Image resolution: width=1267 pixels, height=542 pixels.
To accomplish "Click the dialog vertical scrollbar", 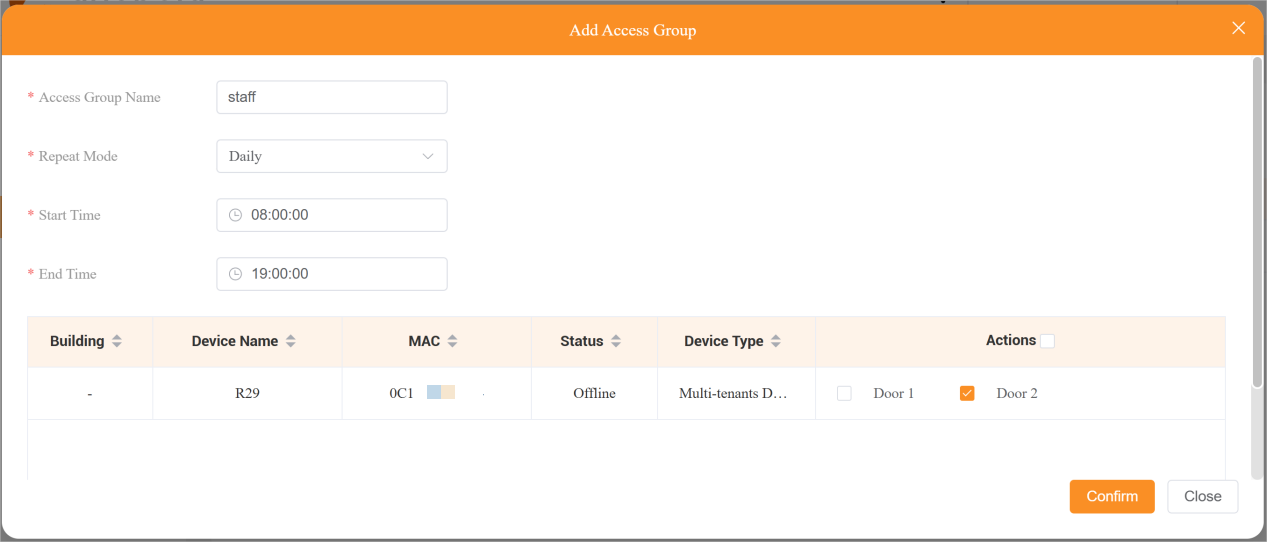I will tap(1257, 222).
